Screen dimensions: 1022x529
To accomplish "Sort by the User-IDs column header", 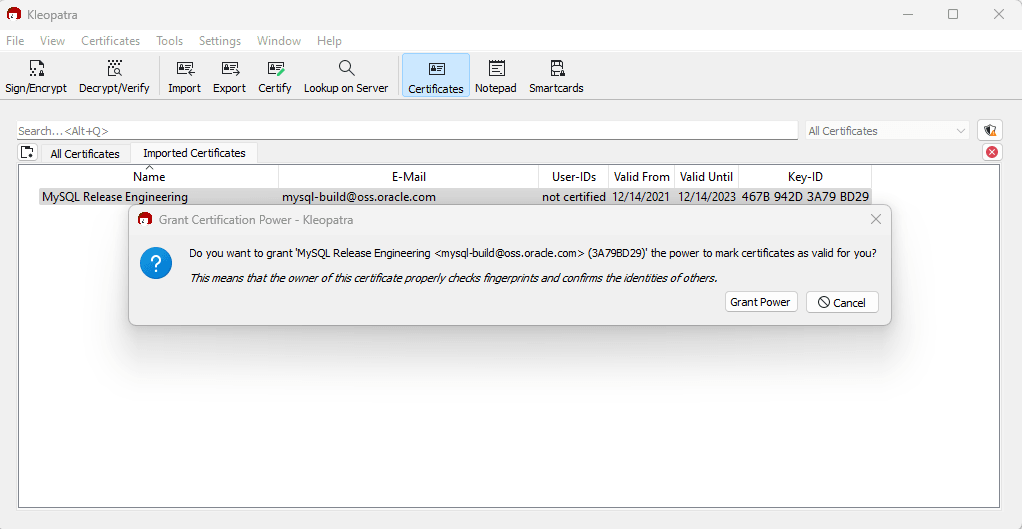I will pyautogui.click(x=574, y=177).
